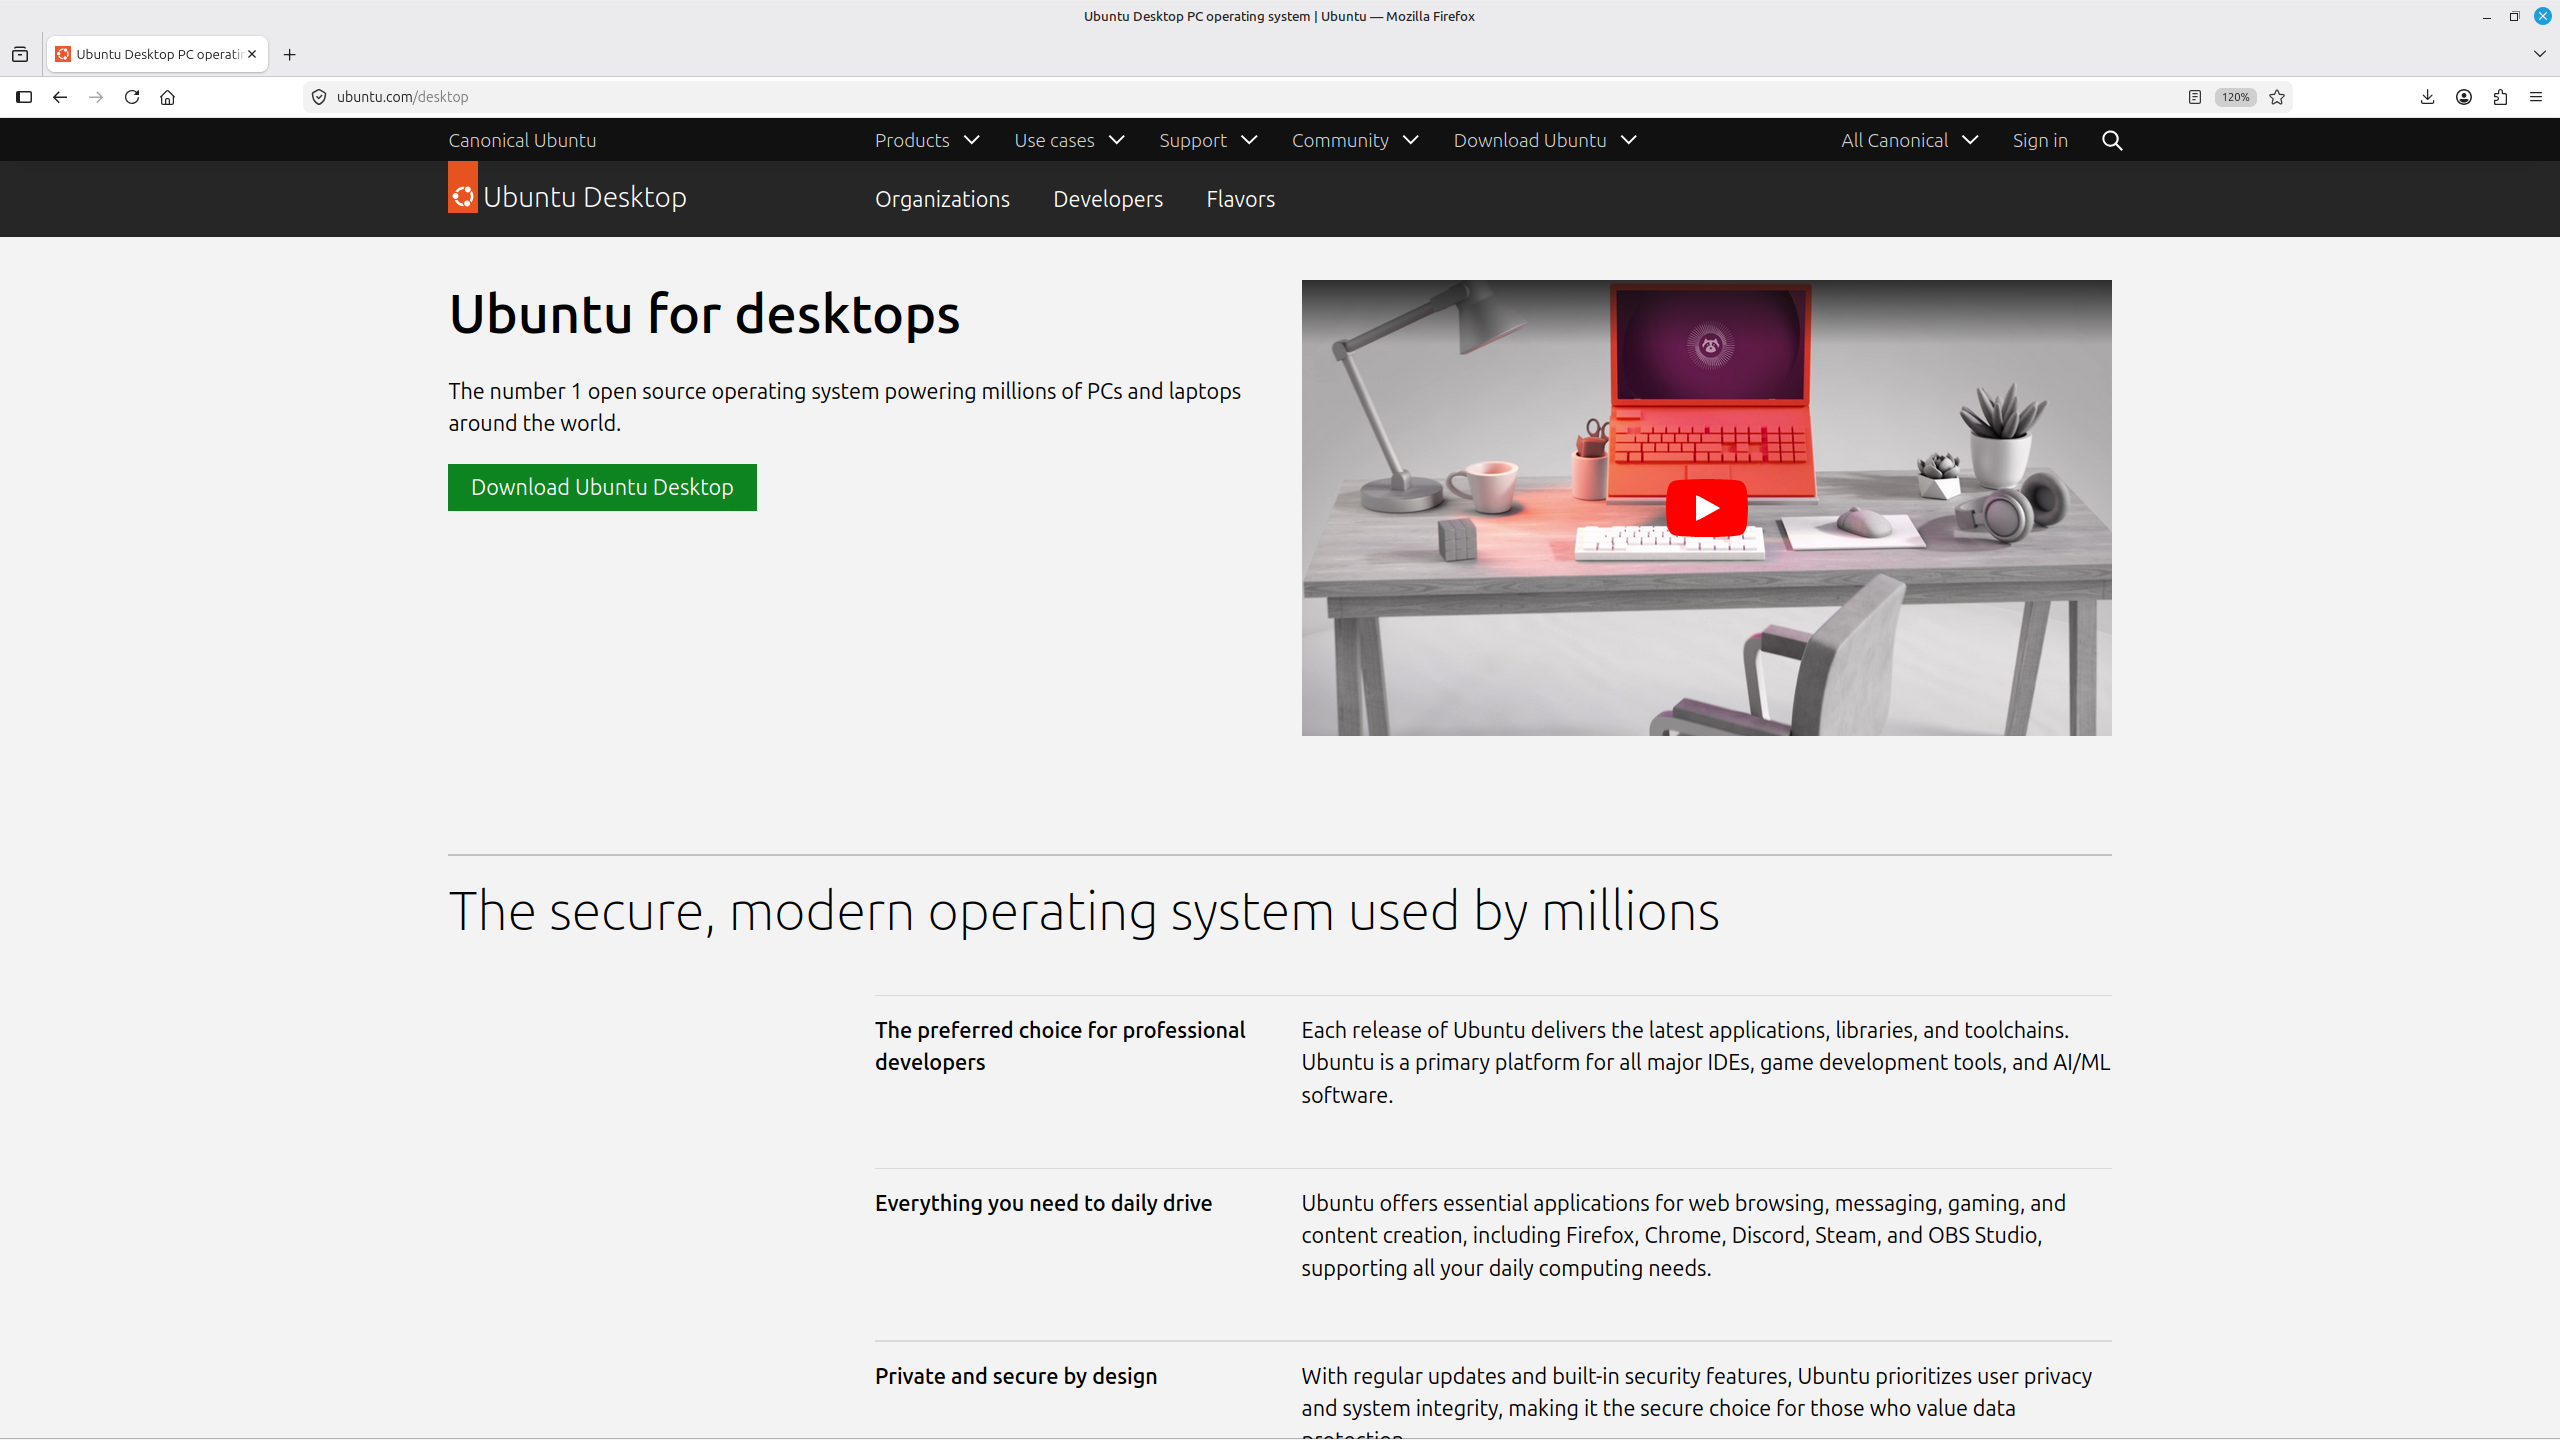Close the Ubuntu Desktop tab
The width and height of the screenshot is (2560, 1440).
click(x=252, y=54)
